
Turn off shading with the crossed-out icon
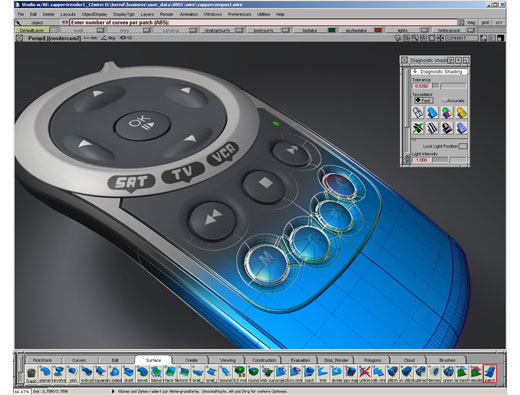(x=418, y=128)
